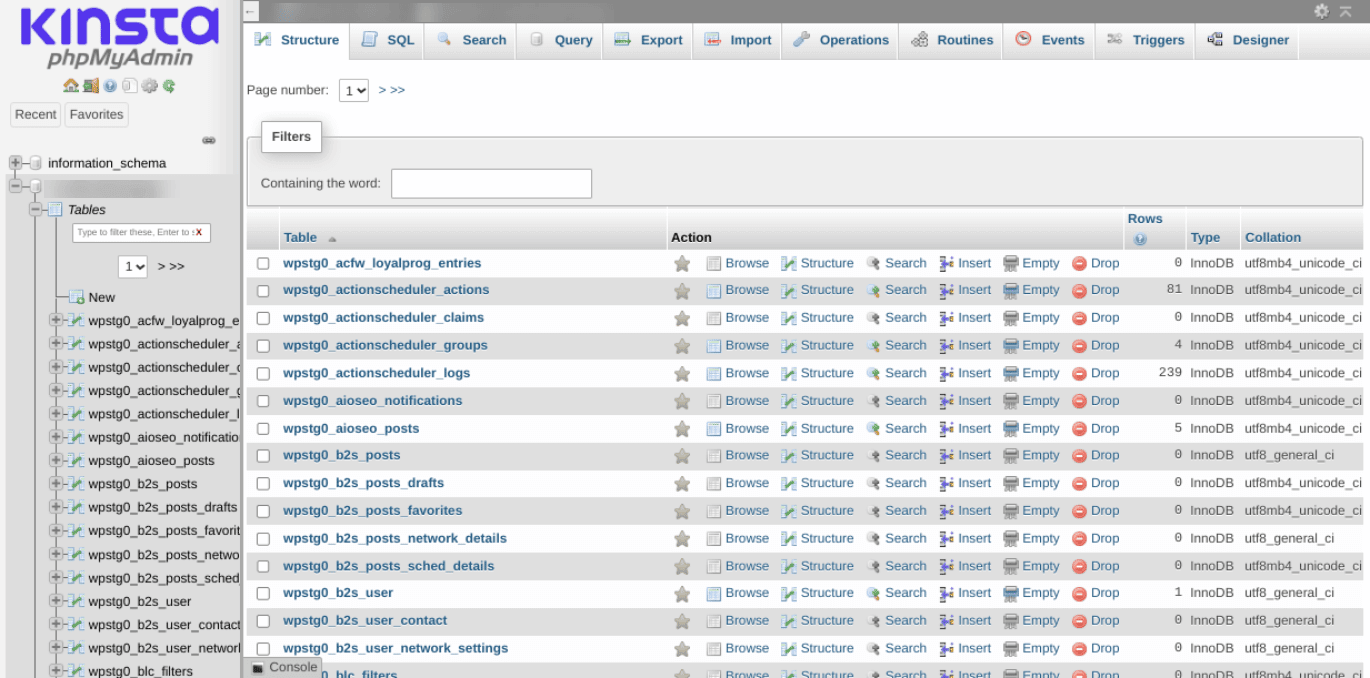
Task: Select the wpstg0_b2s_user_contact row checkbox
Action: [x=263, y=621]
